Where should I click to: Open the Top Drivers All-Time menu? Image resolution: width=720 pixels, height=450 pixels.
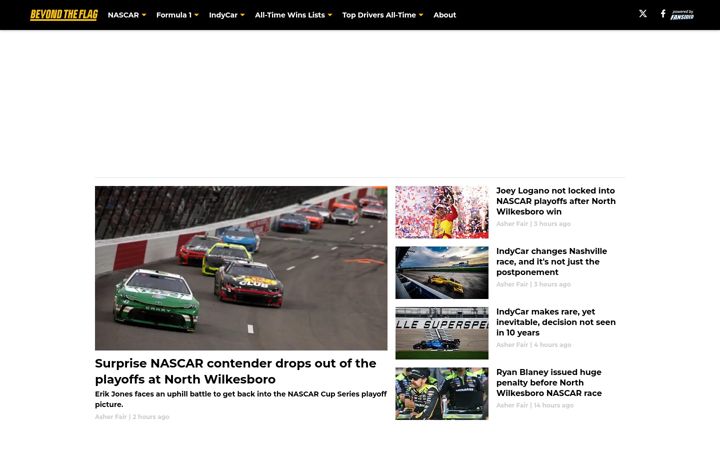point(379,15)
